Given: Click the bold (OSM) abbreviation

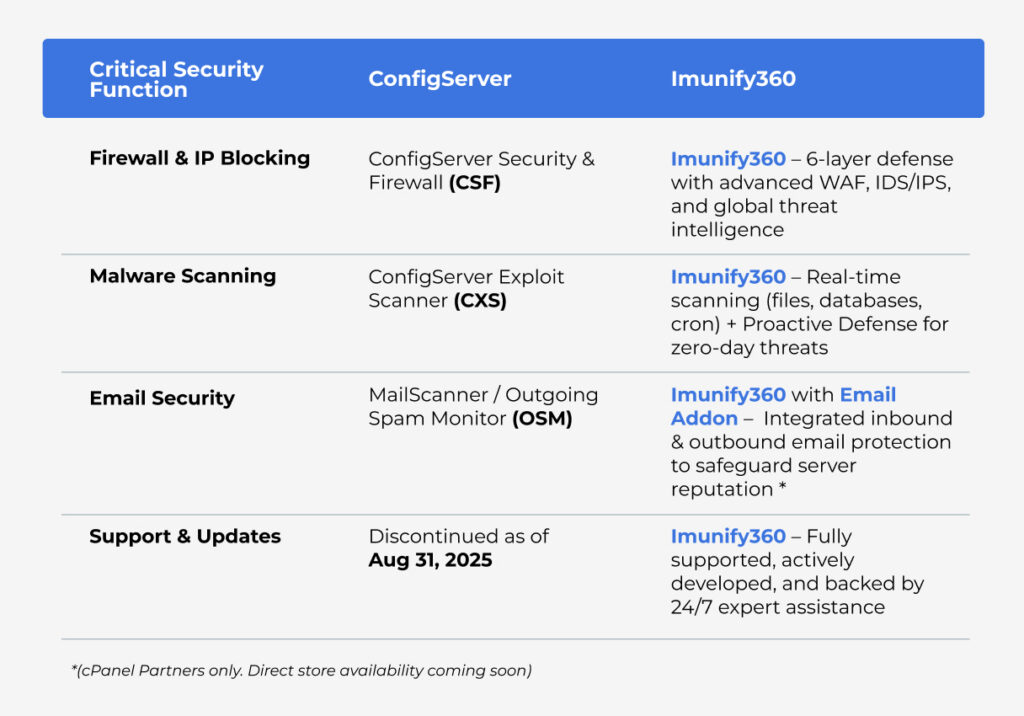Looking at the screenshot, I should pyautogui.click(x=541, y=419).
